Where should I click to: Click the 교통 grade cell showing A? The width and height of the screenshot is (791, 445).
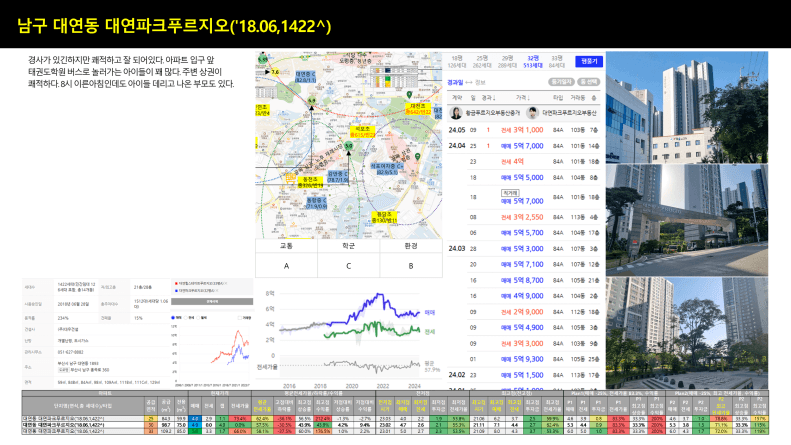coord(287,266)
